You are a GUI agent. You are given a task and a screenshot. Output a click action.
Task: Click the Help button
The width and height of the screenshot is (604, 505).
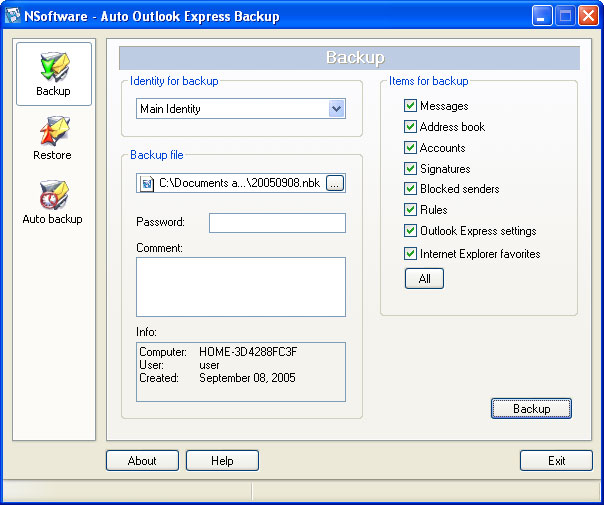(x=222, y=461)
